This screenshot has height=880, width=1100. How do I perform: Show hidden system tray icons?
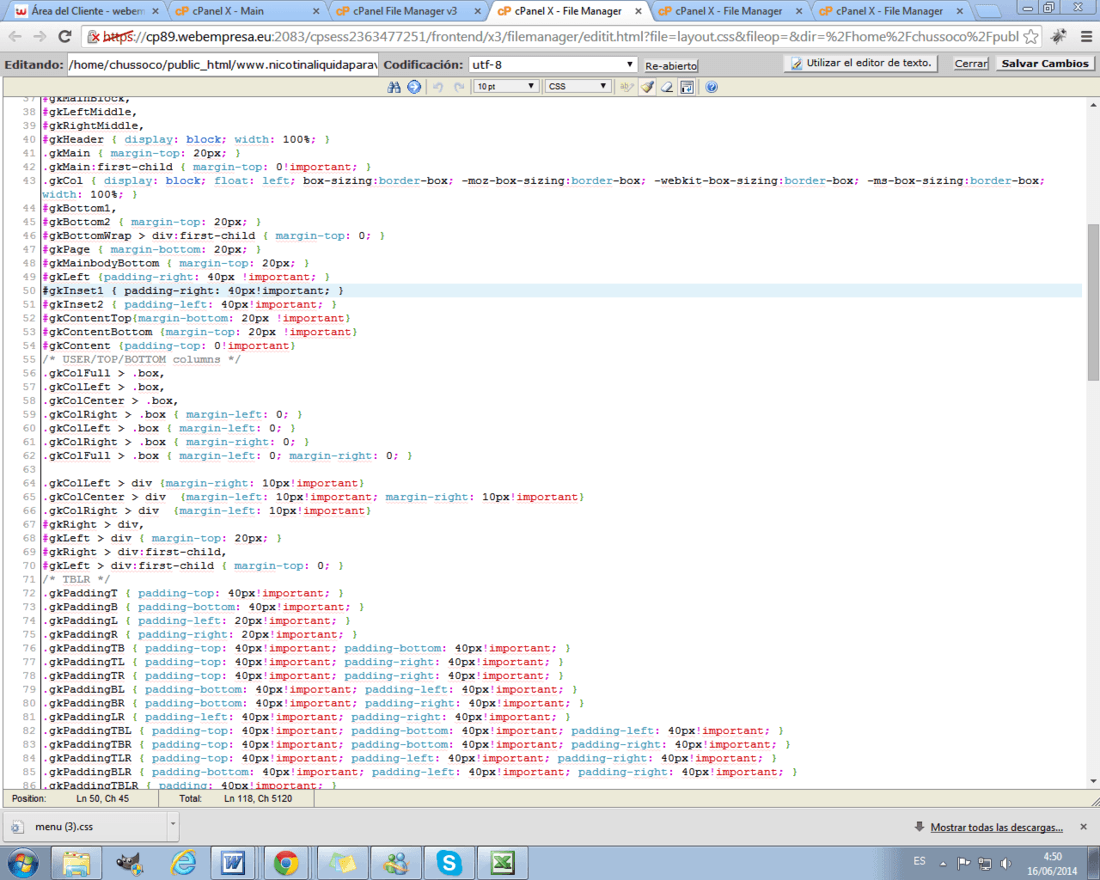point(943,863)
